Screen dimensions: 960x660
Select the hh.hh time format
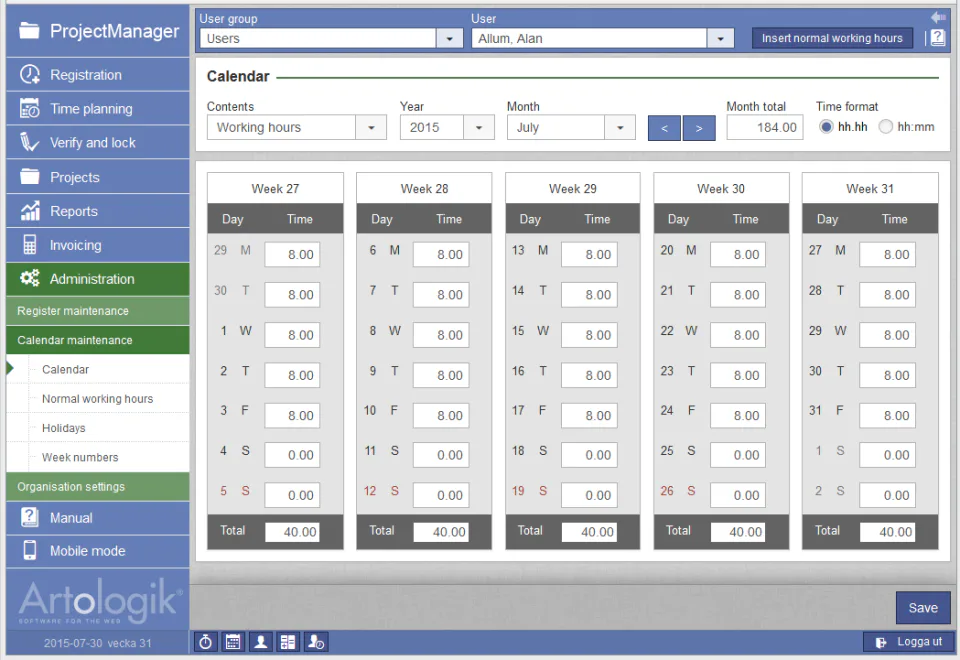[827, 127]
